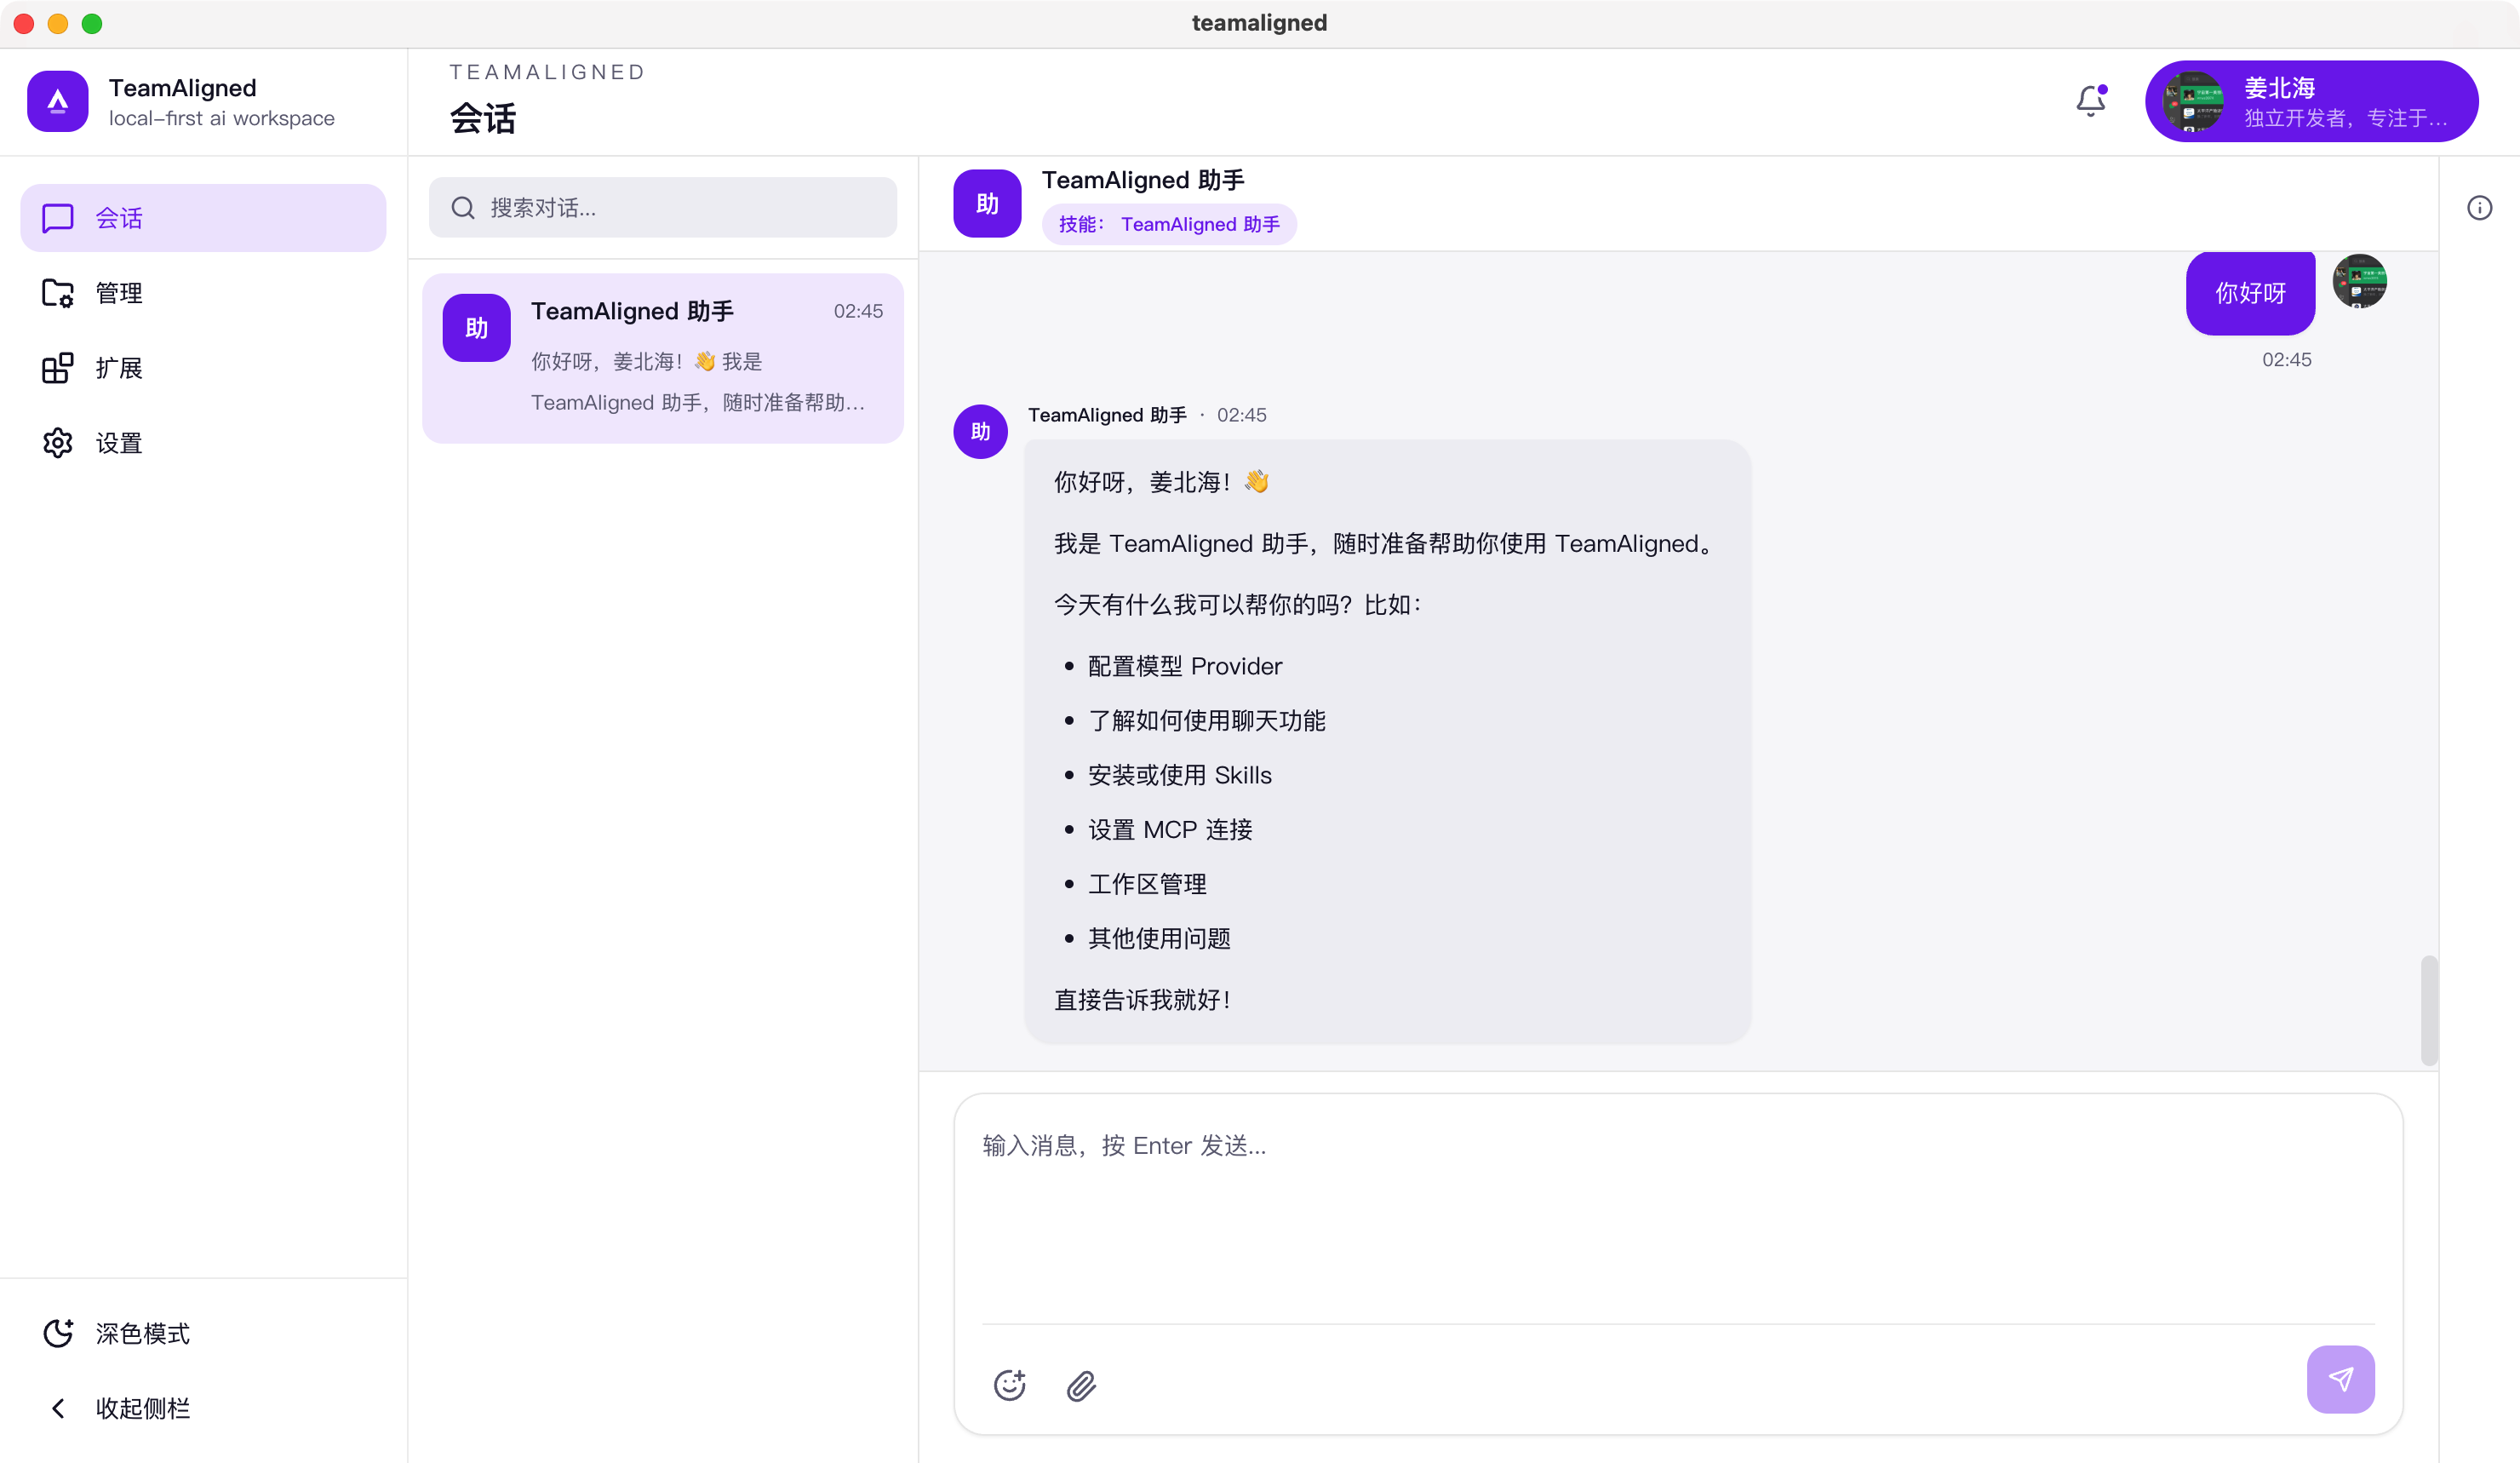Screen dimensions: 2520x1463
Task: Click the 工作区管理 bullet text
Action: 1147,884
